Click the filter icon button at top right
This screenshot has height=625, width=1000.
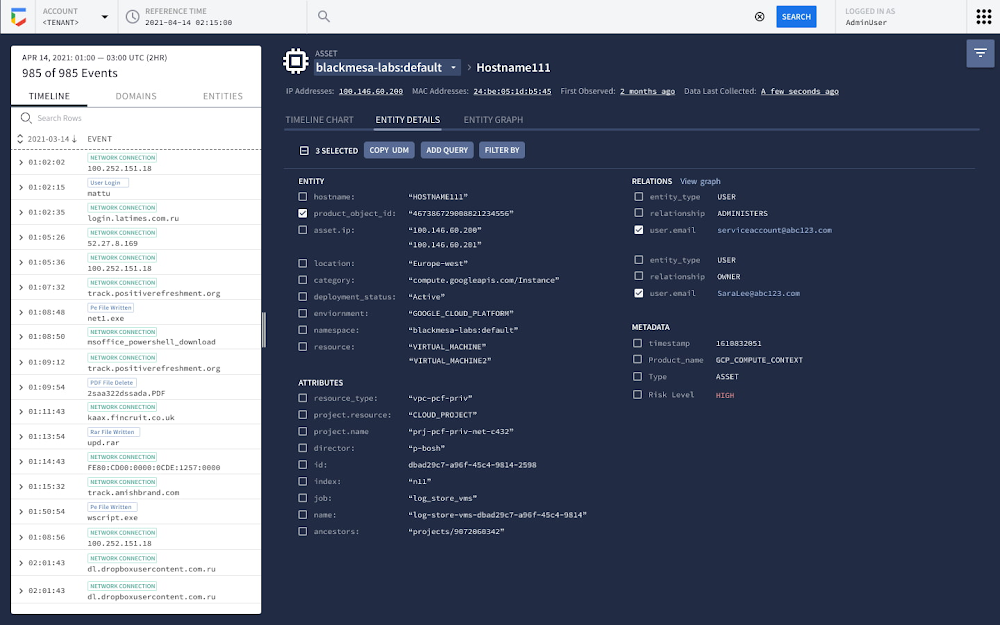pyautogui.click(x=979, y=53)
